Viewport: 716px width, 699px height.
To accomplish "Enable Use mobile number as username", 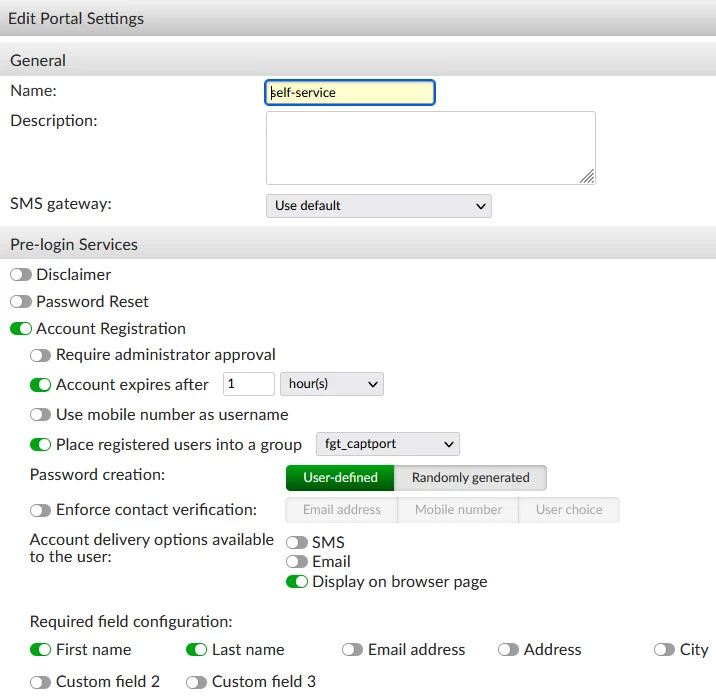I will (40, 415).
